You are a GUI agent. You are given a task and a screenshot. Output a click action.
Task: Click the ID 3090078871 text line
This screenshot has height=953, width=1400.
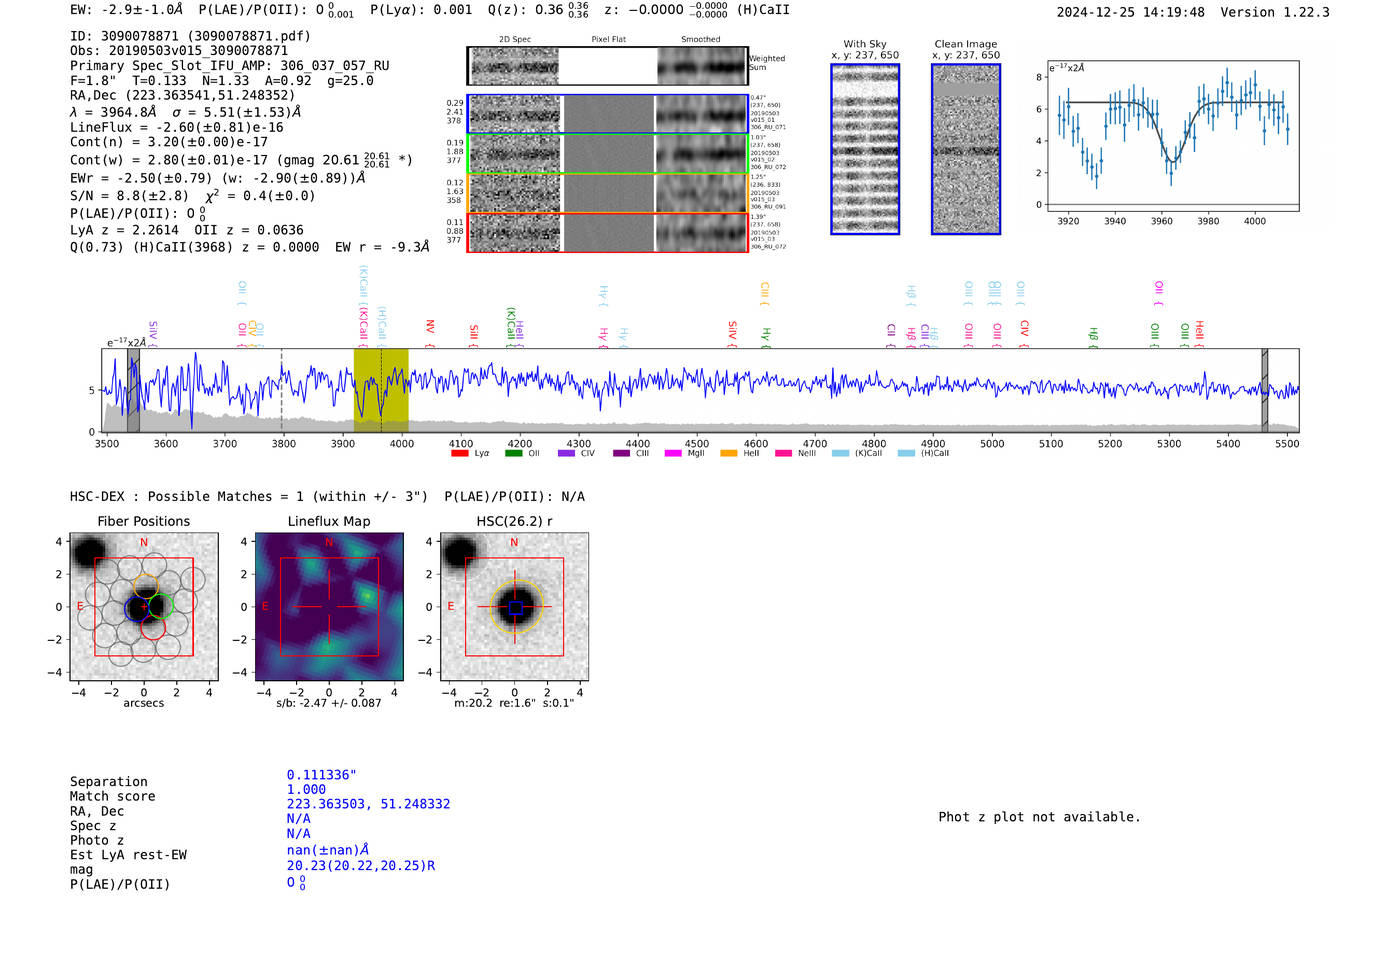point(190,36)
